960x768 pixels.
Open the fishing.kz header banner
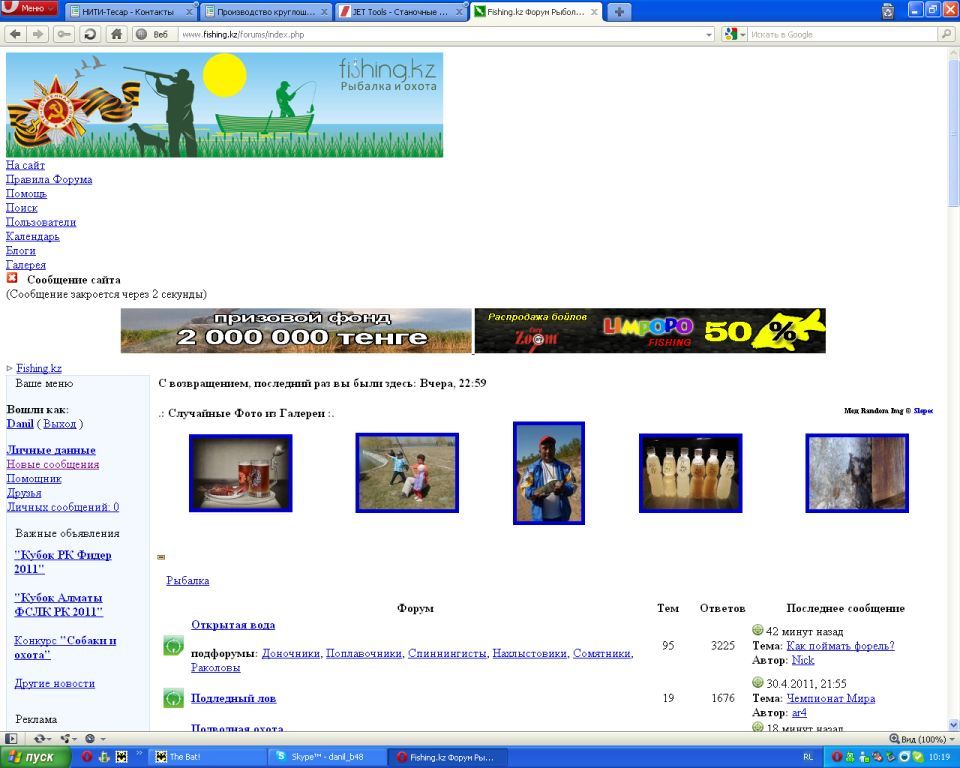(225, 105)
